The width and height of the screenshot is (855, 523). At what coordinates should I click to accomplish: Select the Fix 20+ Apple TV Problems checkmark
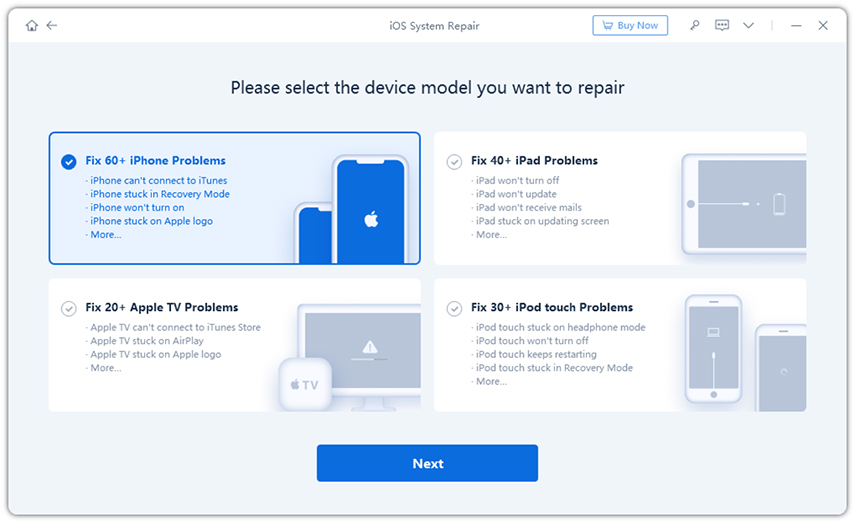(x=69, y=308)
